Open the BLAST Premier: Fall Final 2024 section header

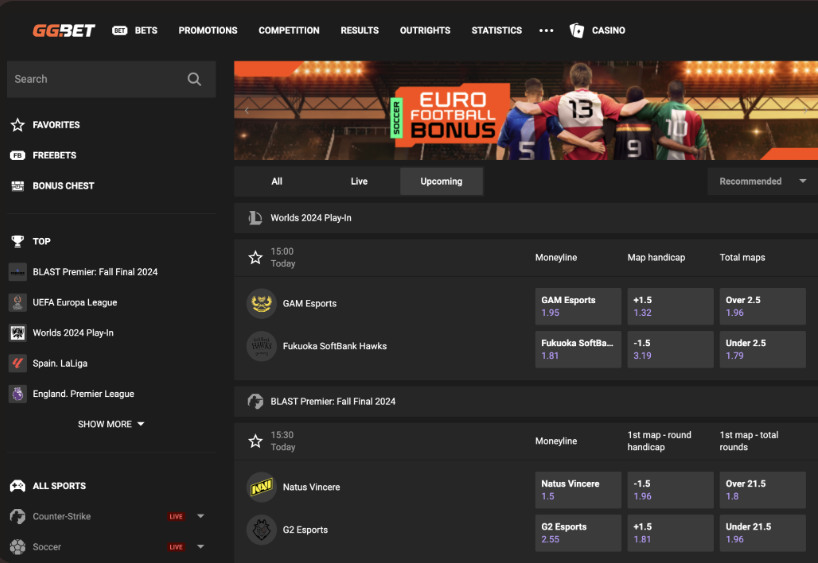526,401
